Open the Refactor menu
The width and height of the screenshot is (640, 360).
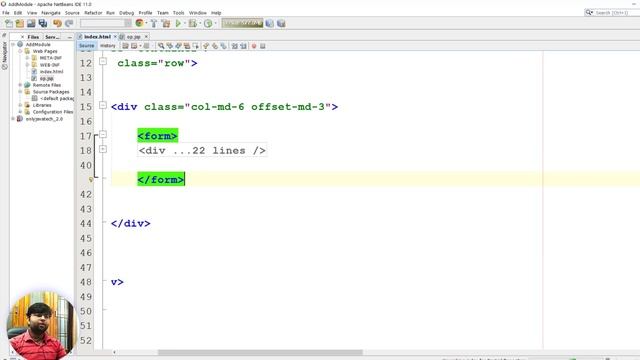(93, 13)
